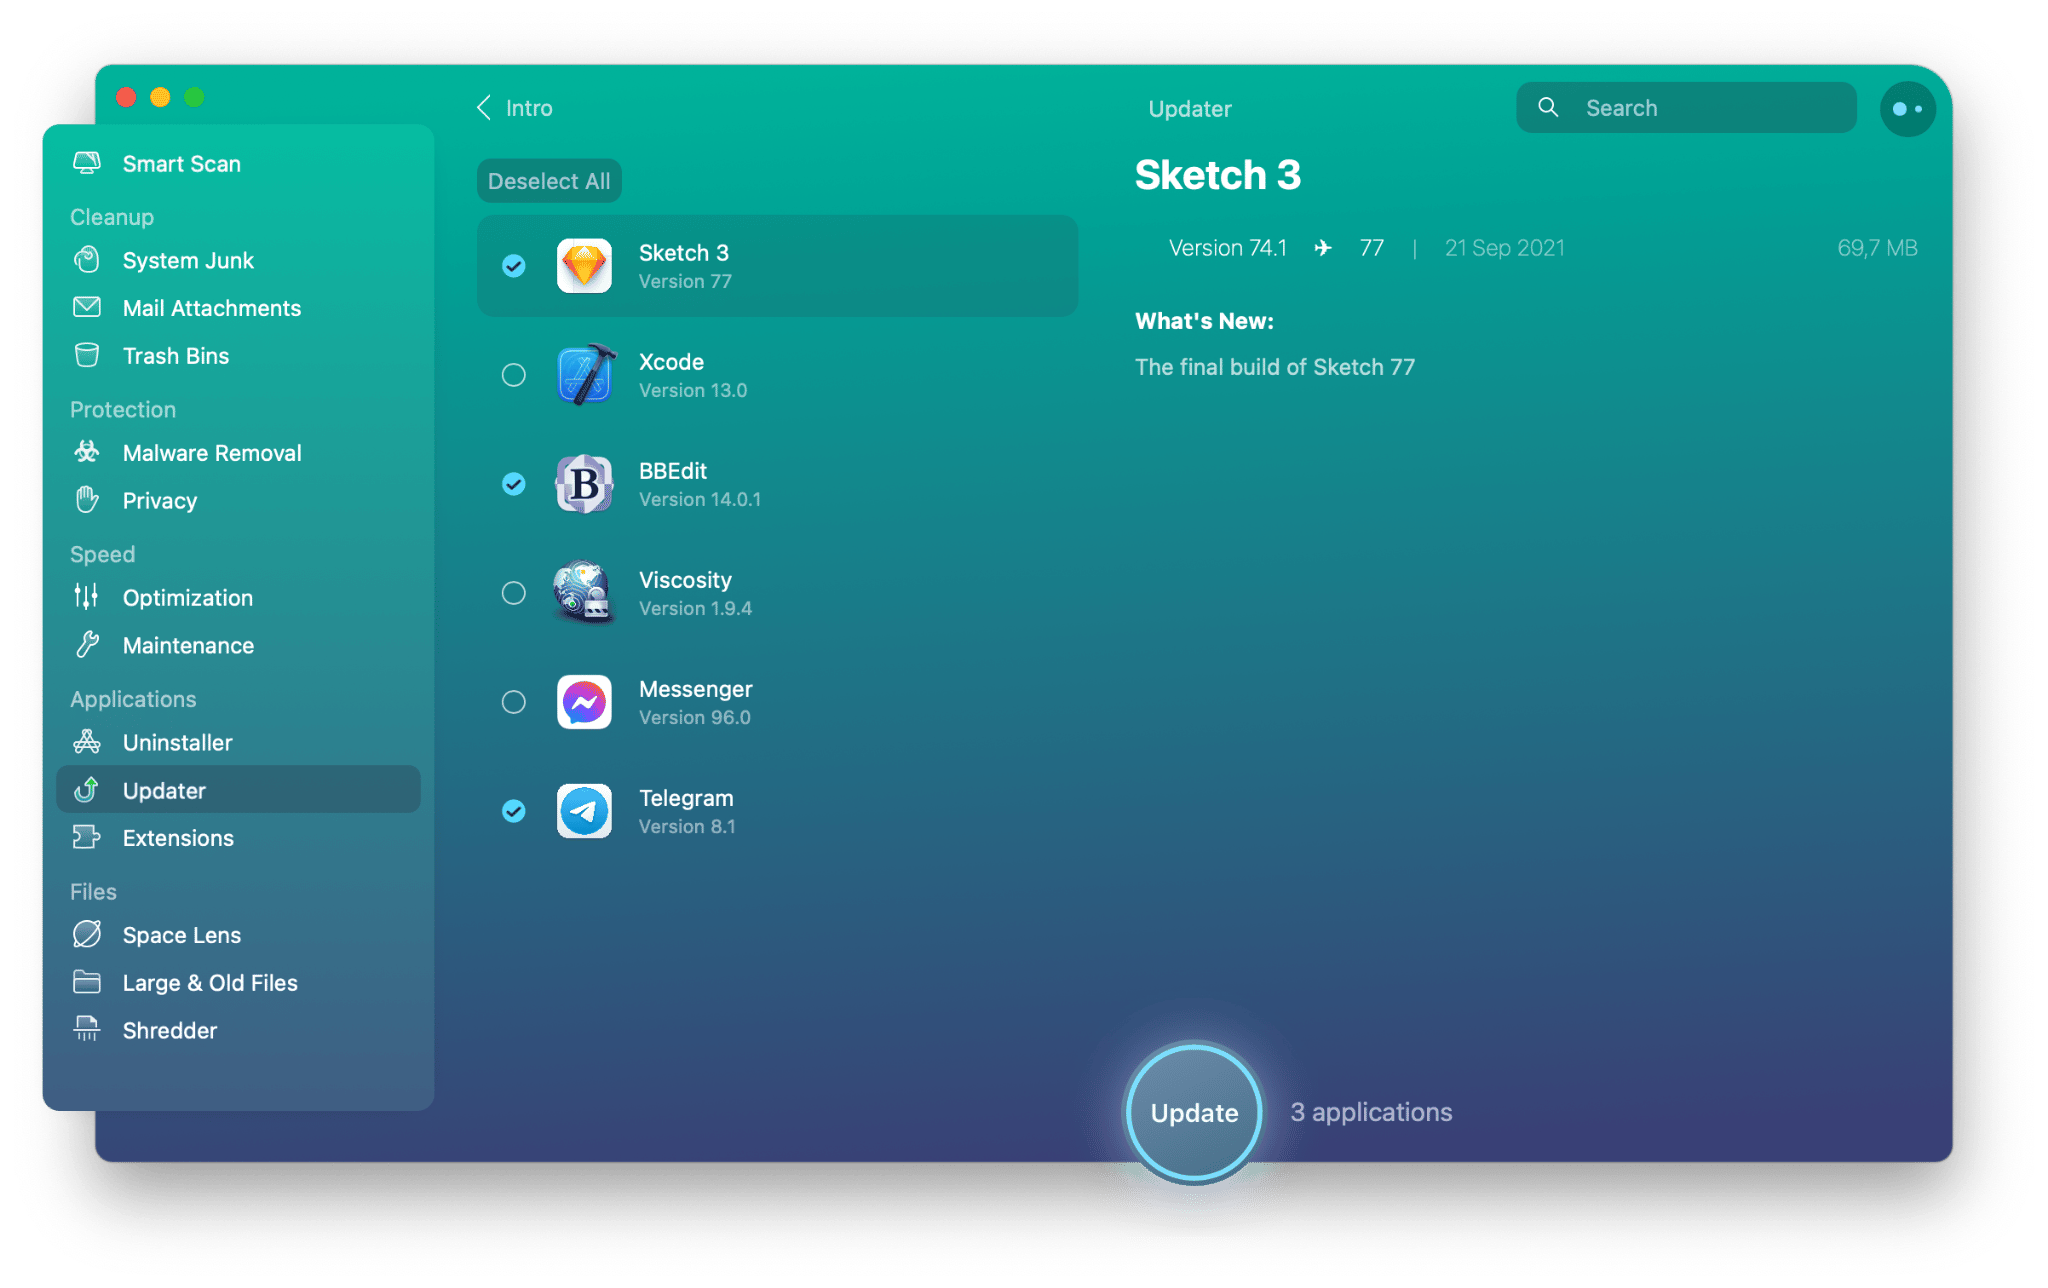The height and width of the screenshot is (1288, 2048).
Task: Click the BBEdit app icon
Action: [584, 484]
